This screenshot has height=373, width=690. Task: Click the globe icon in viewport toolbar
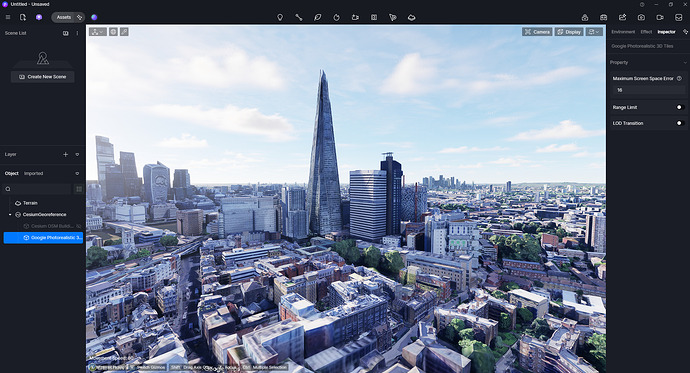point(114,32)
